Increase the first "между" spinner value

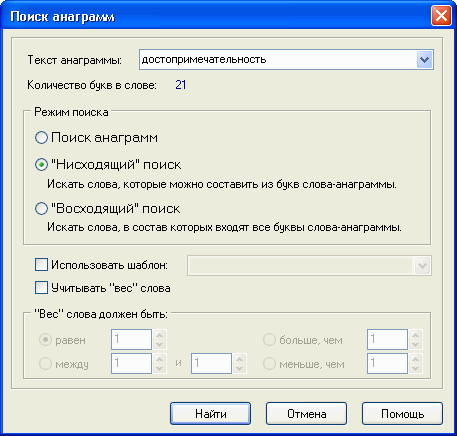pyautogui.click(x=160, y=359)
